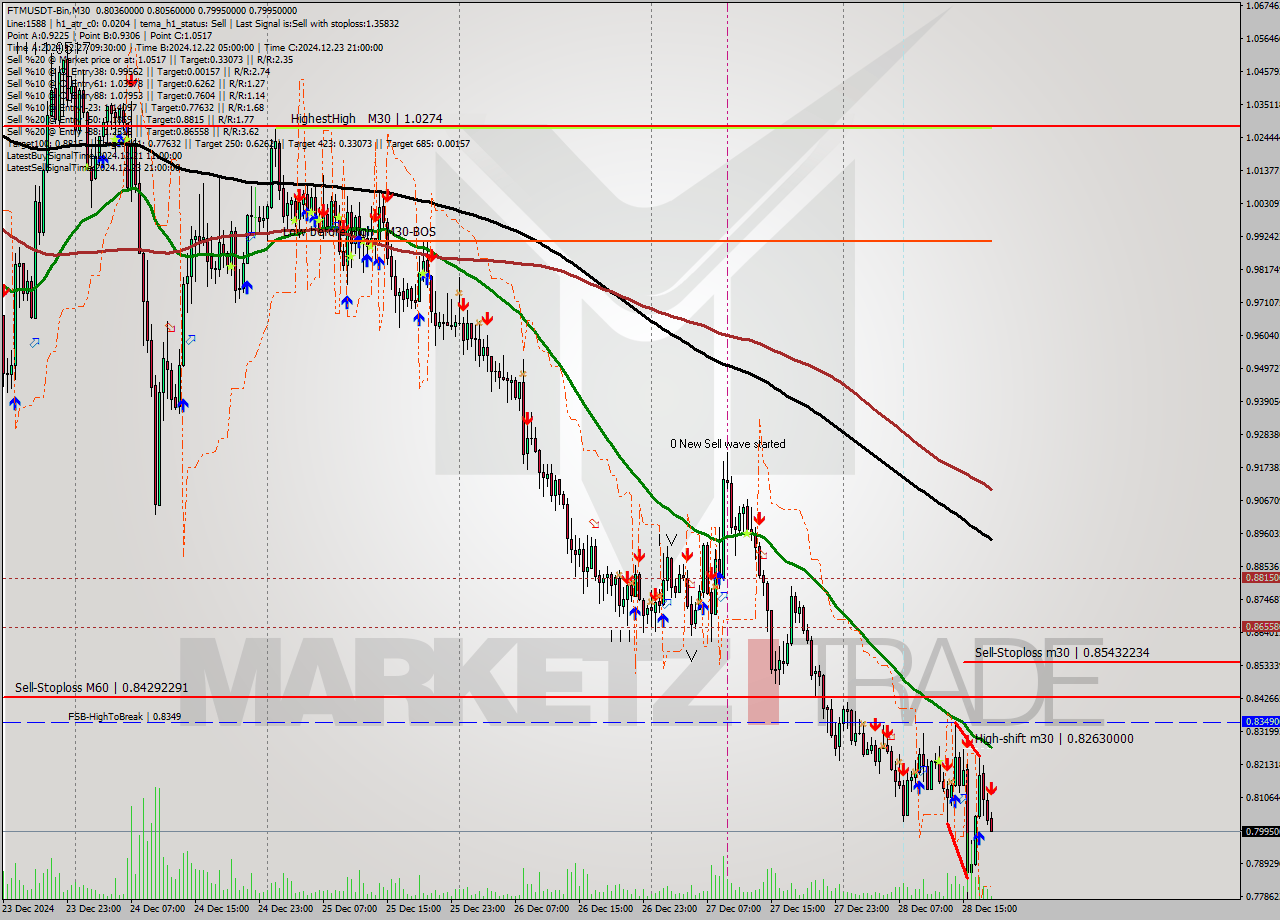Click the 0.9710 price axis value
The height and width of the screenshot is (920, 1280).
1261,302
